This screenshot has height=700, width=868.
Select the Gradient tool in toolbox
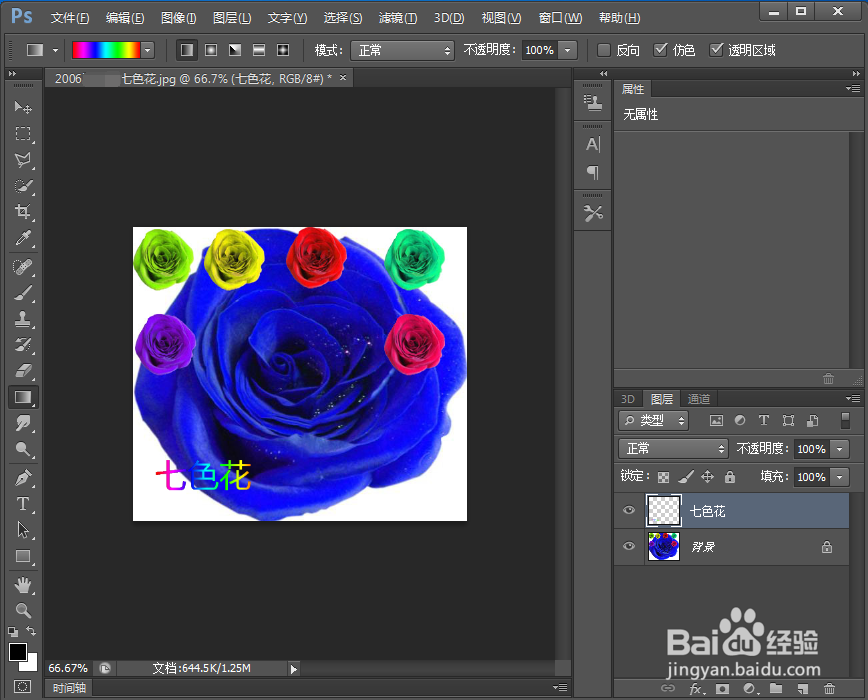pos(23,397)
